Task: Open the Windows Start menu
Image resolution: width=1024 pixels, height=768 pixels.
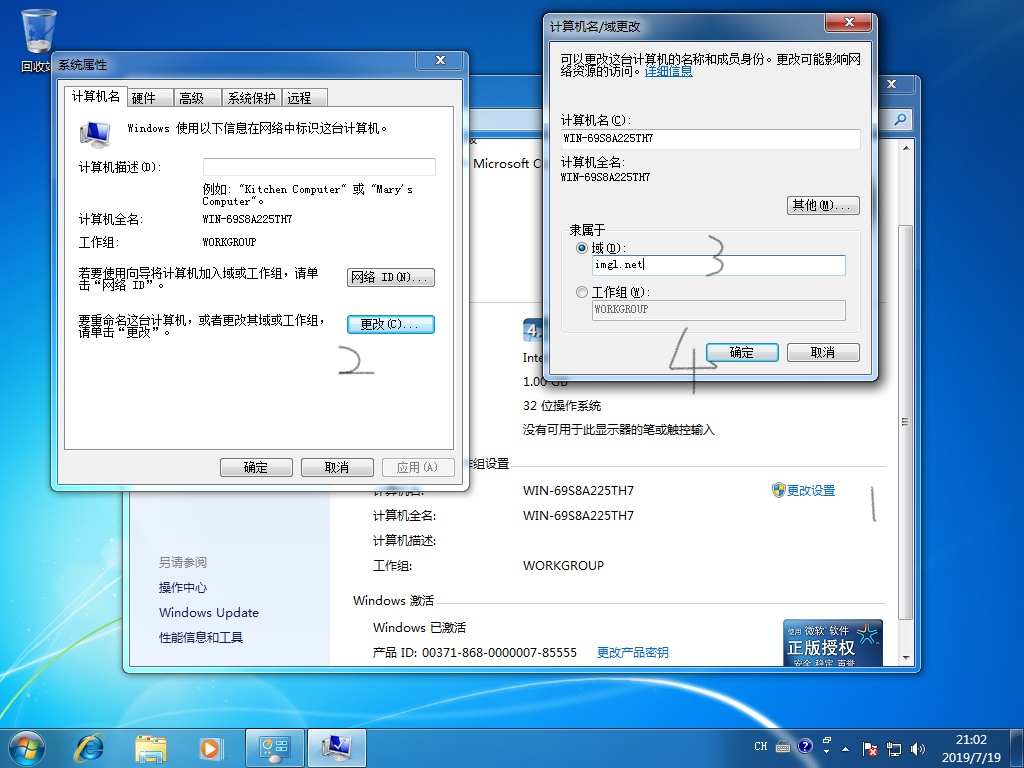Action: 26,746
